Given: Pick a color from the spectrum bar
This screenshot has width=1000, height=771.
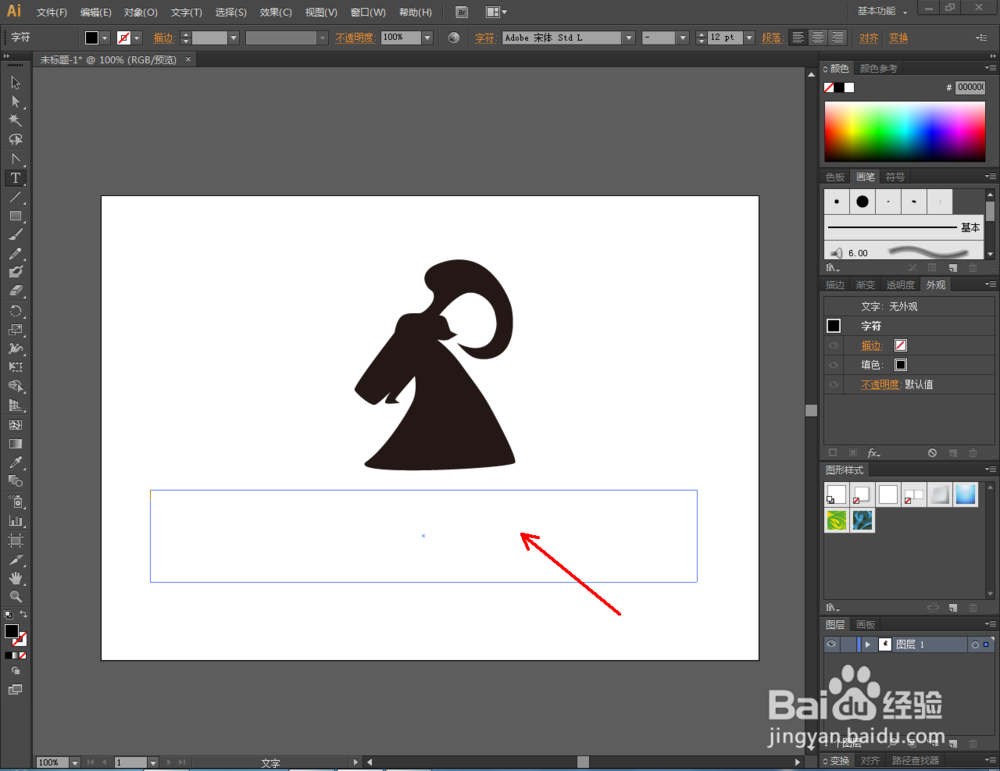Looking at the screenshot, I should tap(904, 131).
